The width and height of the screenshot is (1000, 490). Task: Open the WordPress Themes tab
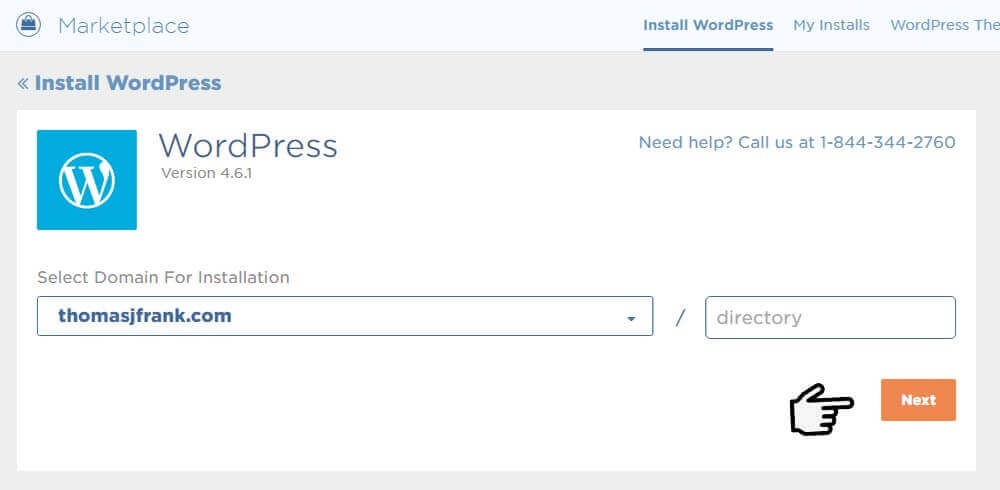pos(945,26)
